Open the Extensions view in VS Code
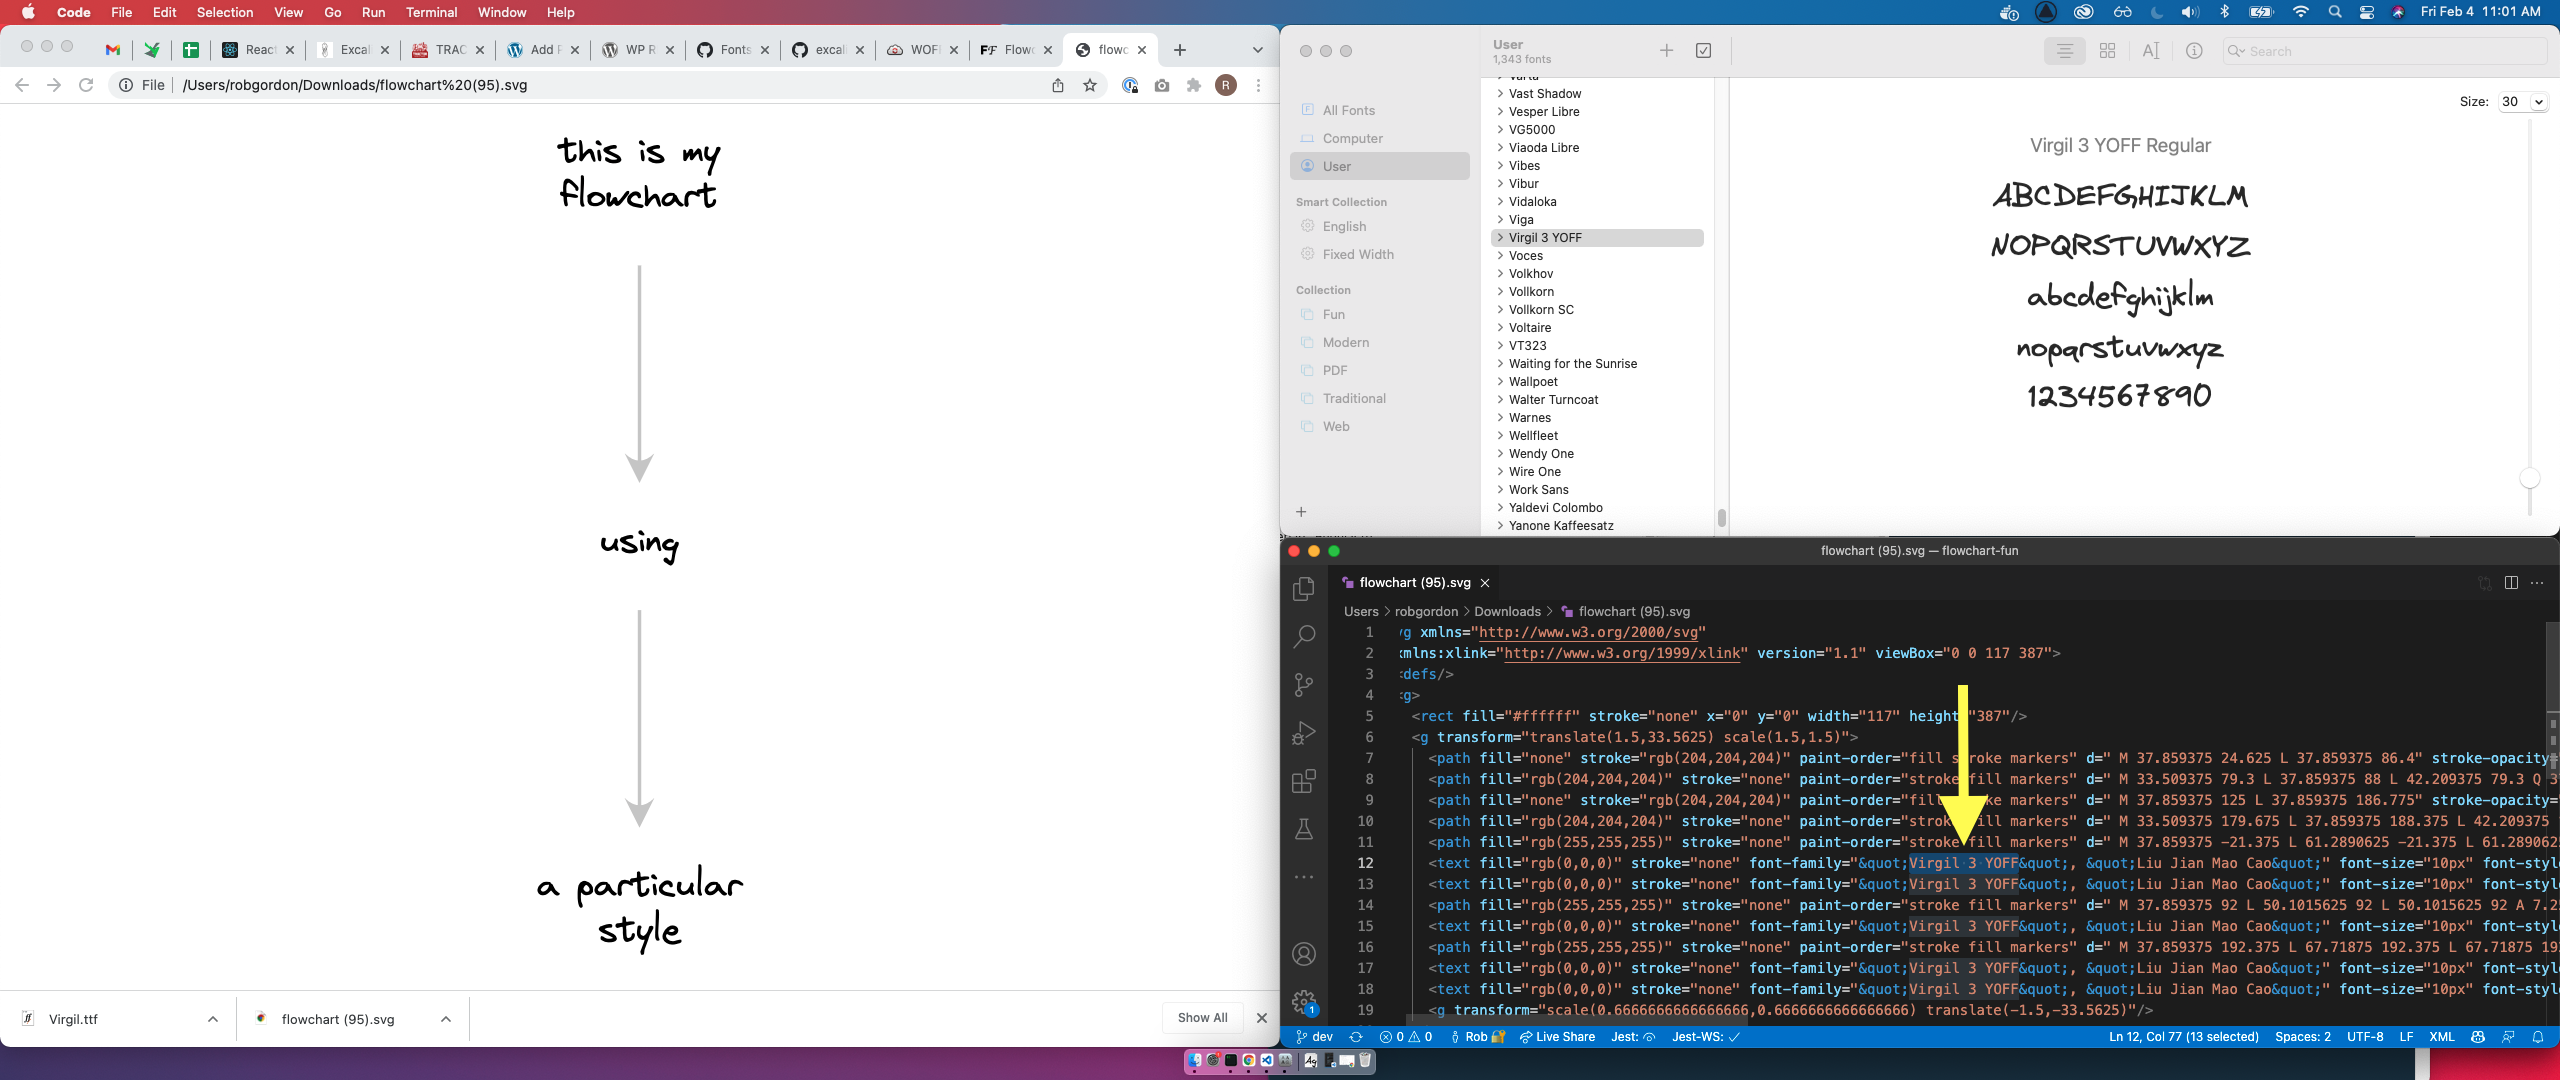Image resolution: width=2560 pixels, height=1080 pixels. (x=1304, y=781)
